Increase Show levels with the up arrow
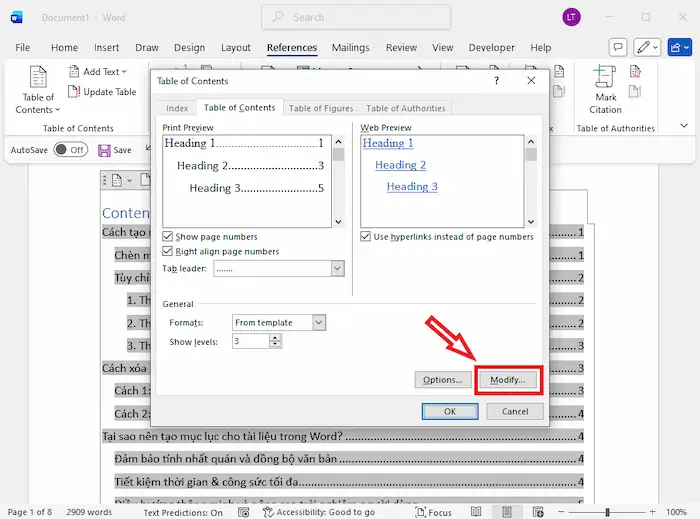Viewport: 700px width, 519px height. click(276, 337)
